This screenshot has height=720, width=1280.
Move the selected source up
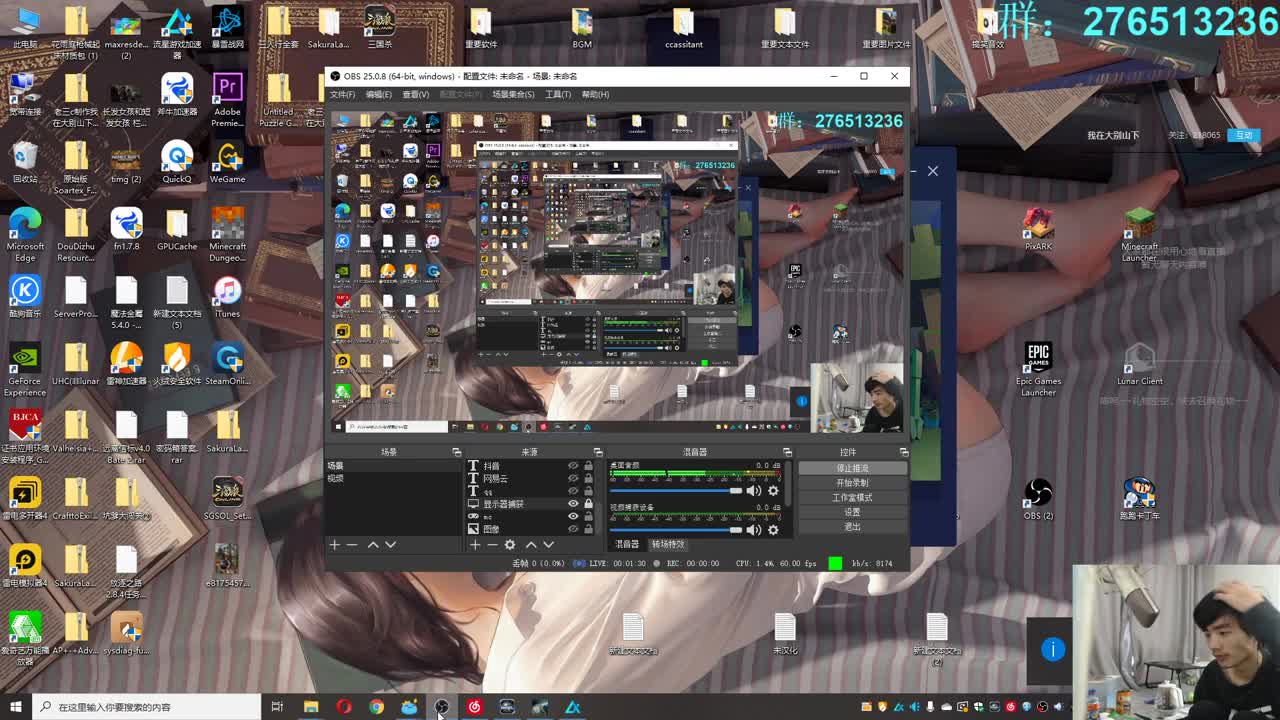tap(531, 544)
